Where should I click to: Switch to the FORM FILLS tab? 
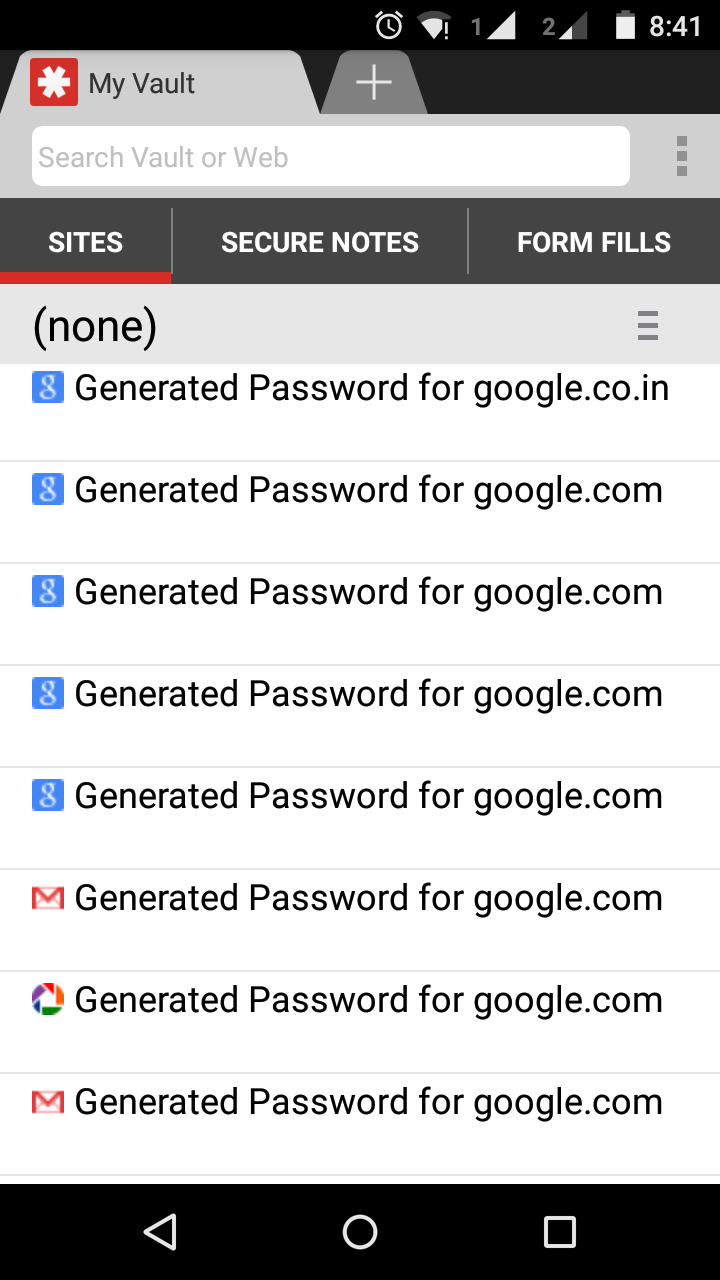click(x=595, y=241)
